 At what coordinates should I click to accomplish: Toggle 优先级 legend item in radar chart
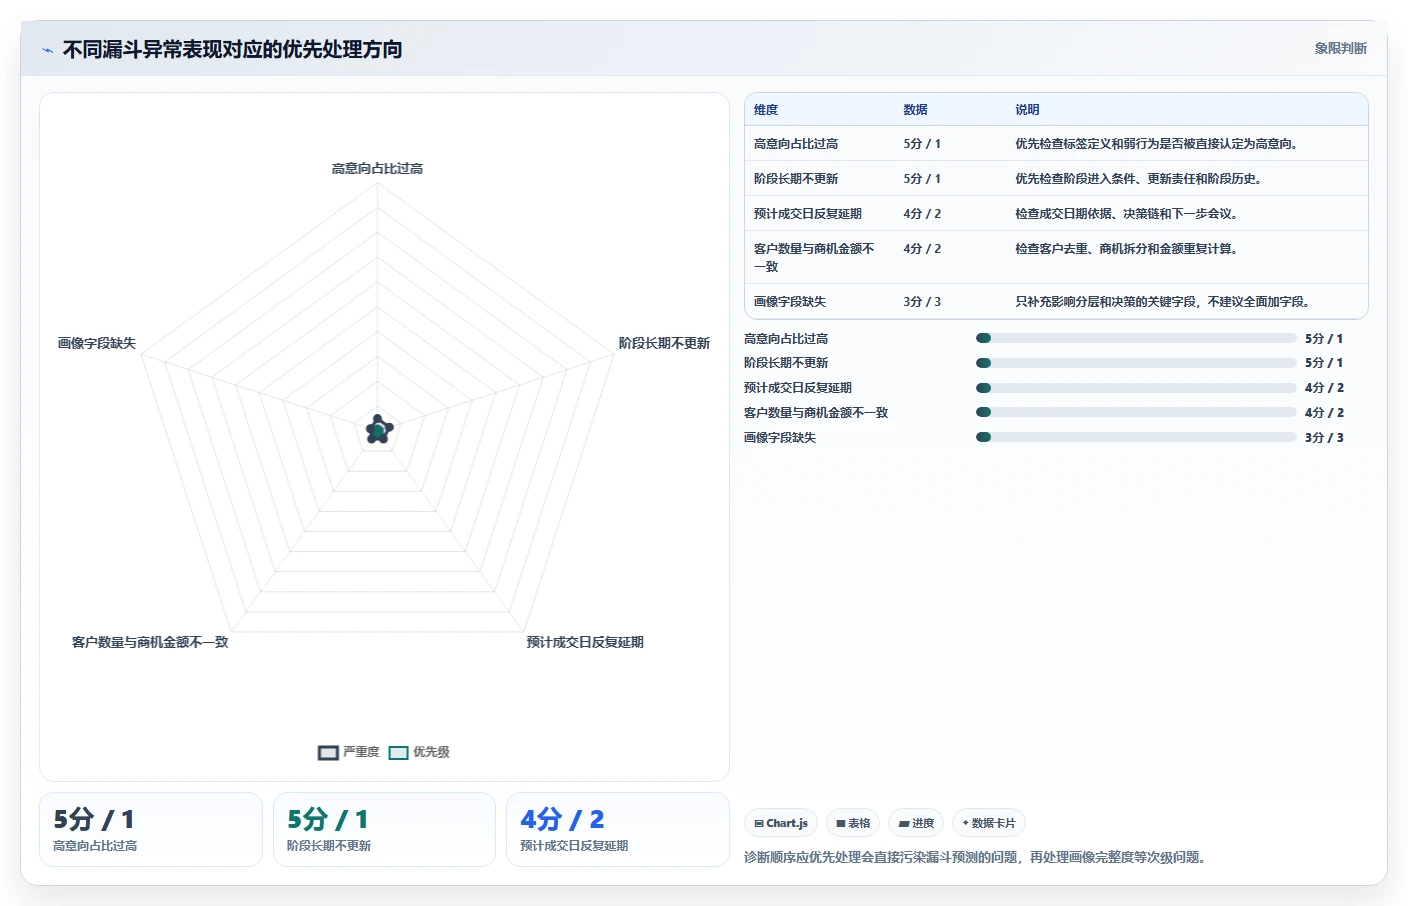tap(419, 752)
